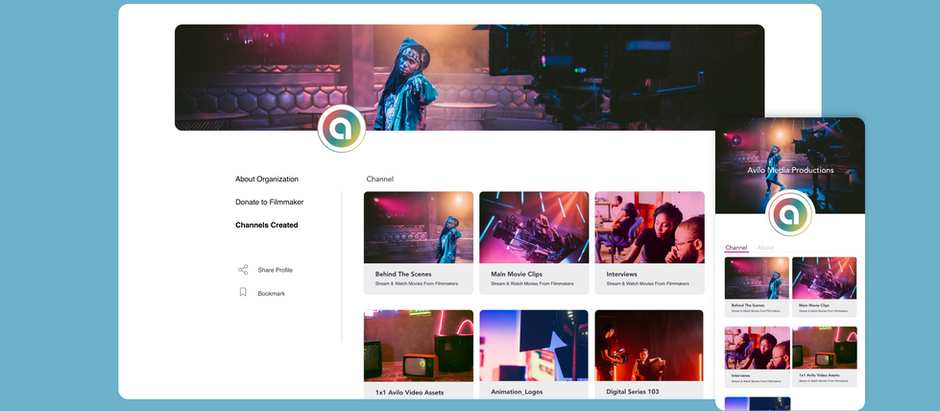Click the desktop Interviews card title

pyautogui.click(x=622, y=274)
